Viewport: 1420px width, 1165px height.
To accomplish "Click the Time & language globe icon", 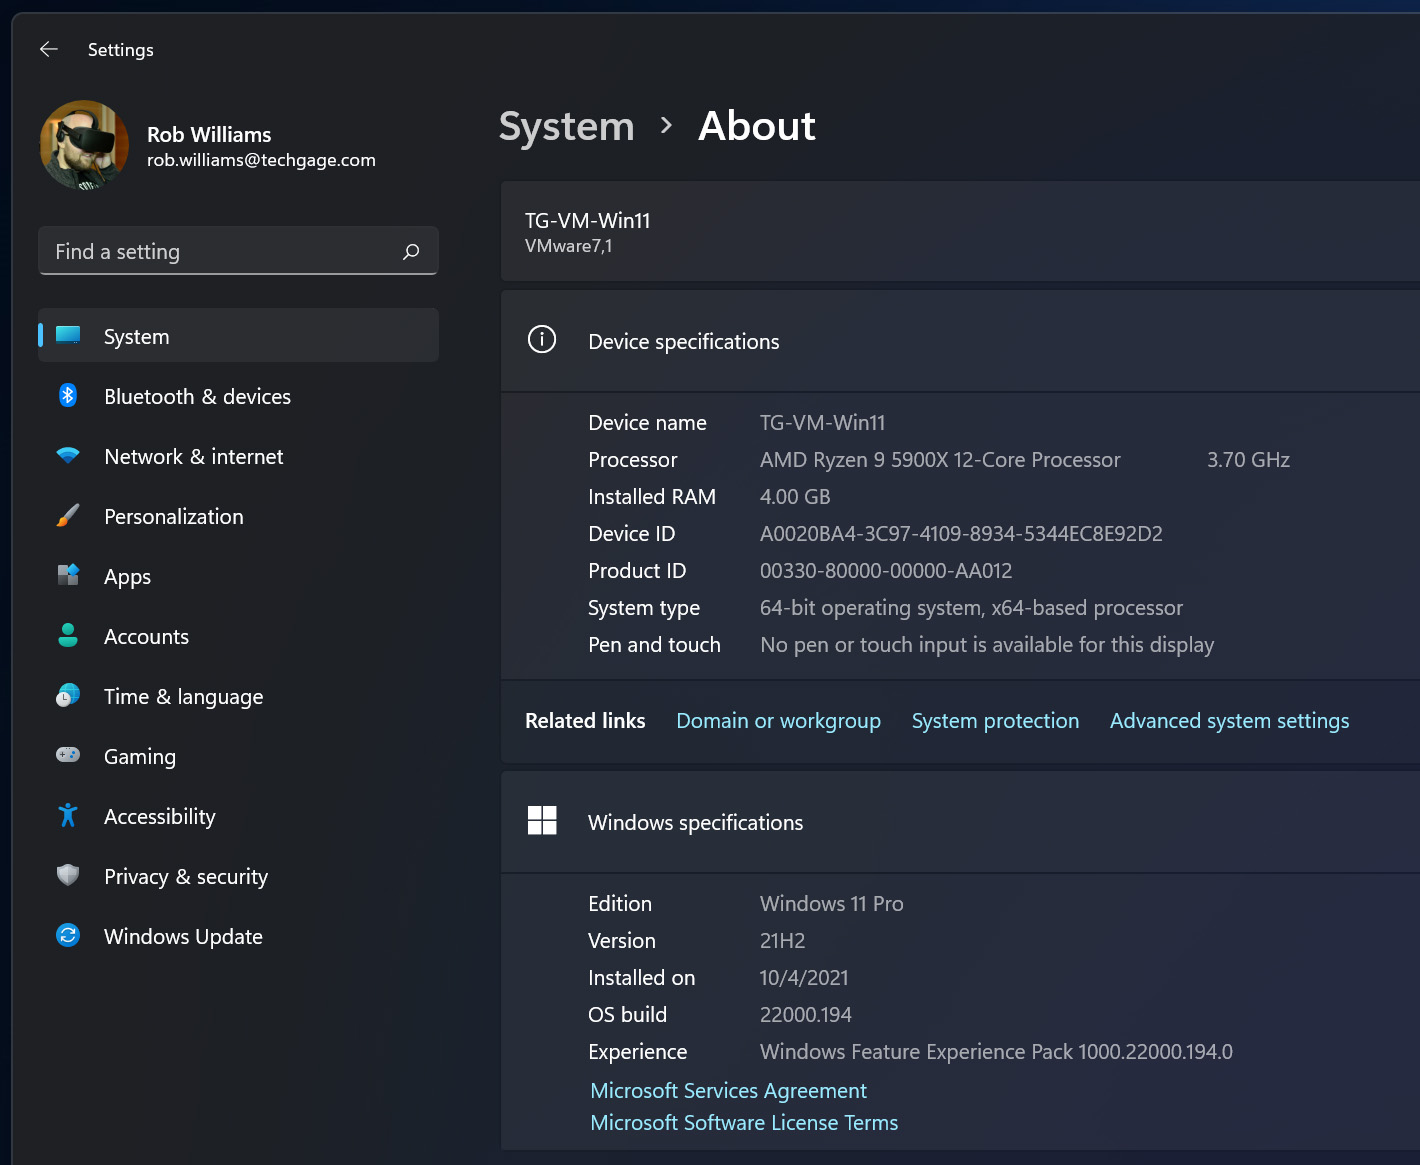I will 68,696.
